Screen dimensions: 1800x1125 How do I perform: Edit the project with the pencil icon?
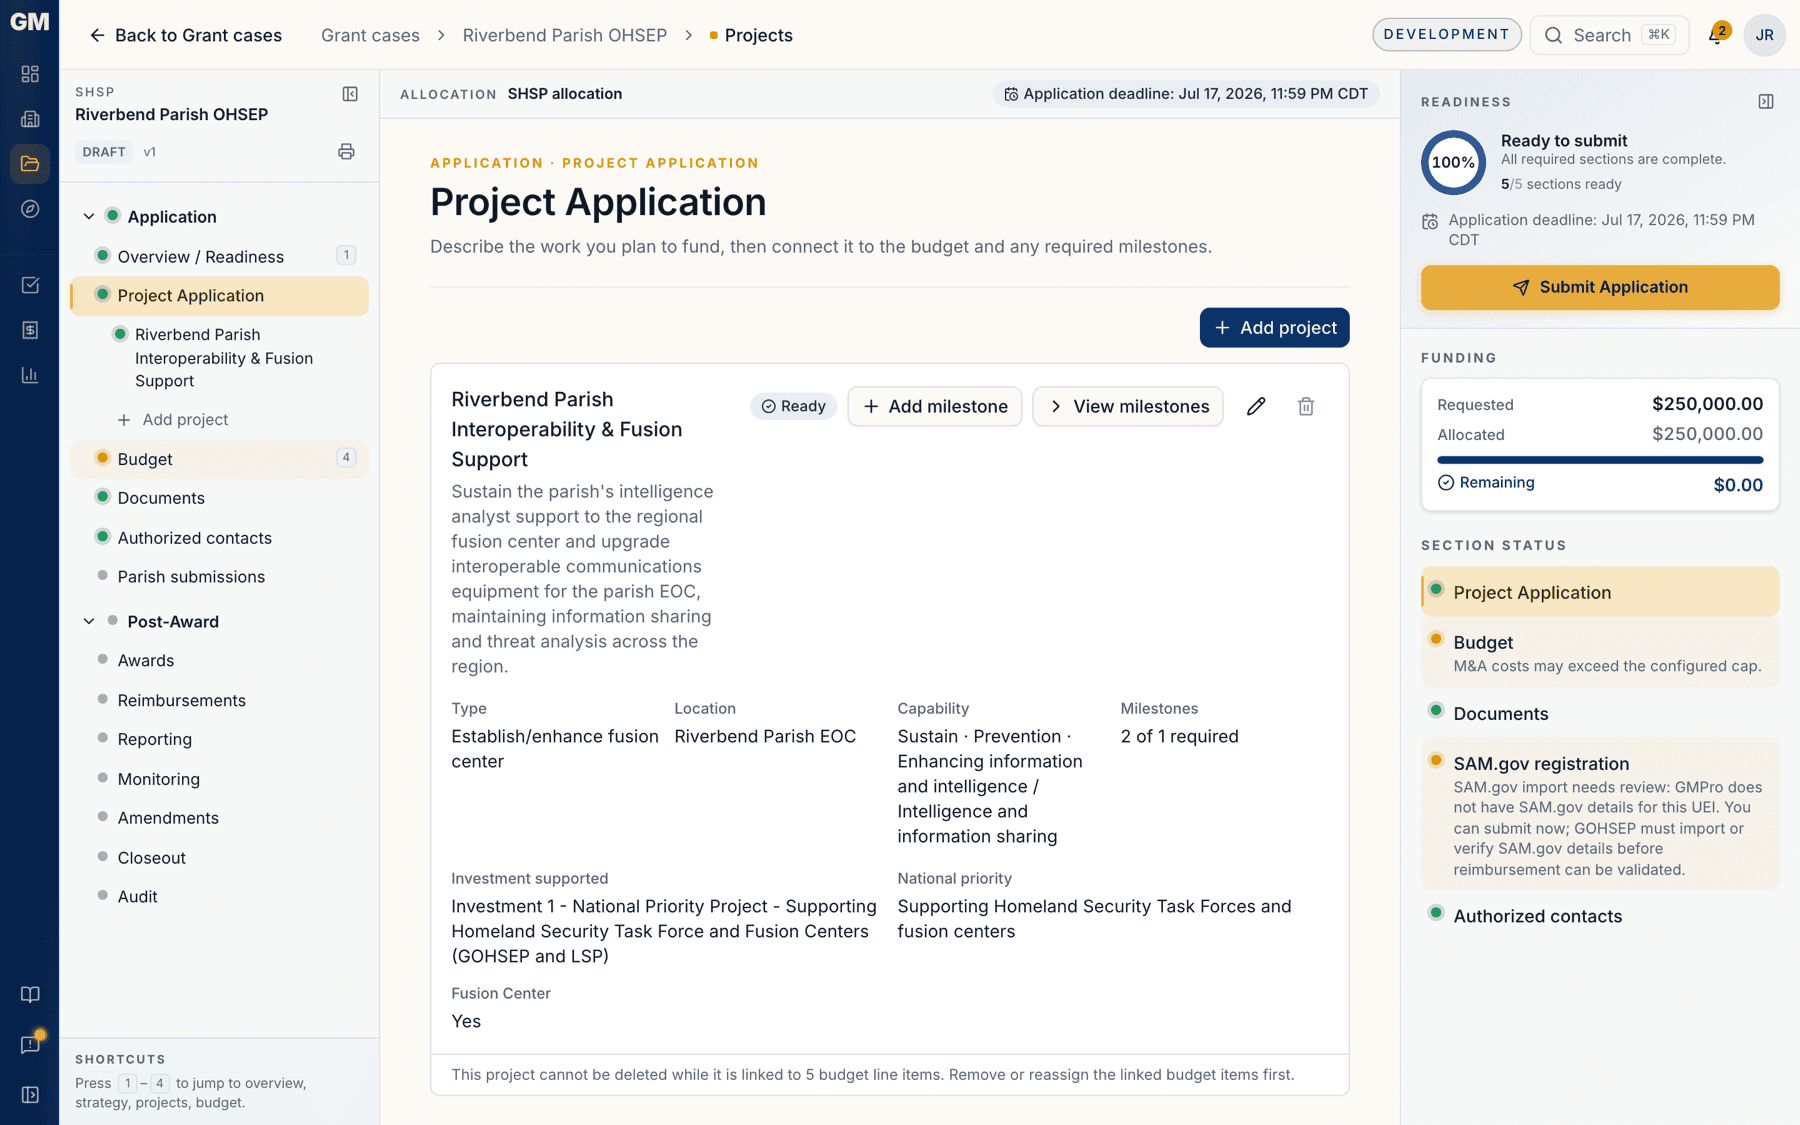[1256, 406]
